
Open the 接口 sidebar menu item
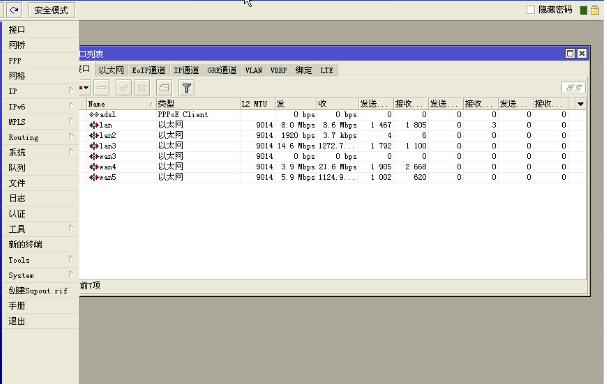click(x=41, y=30)
